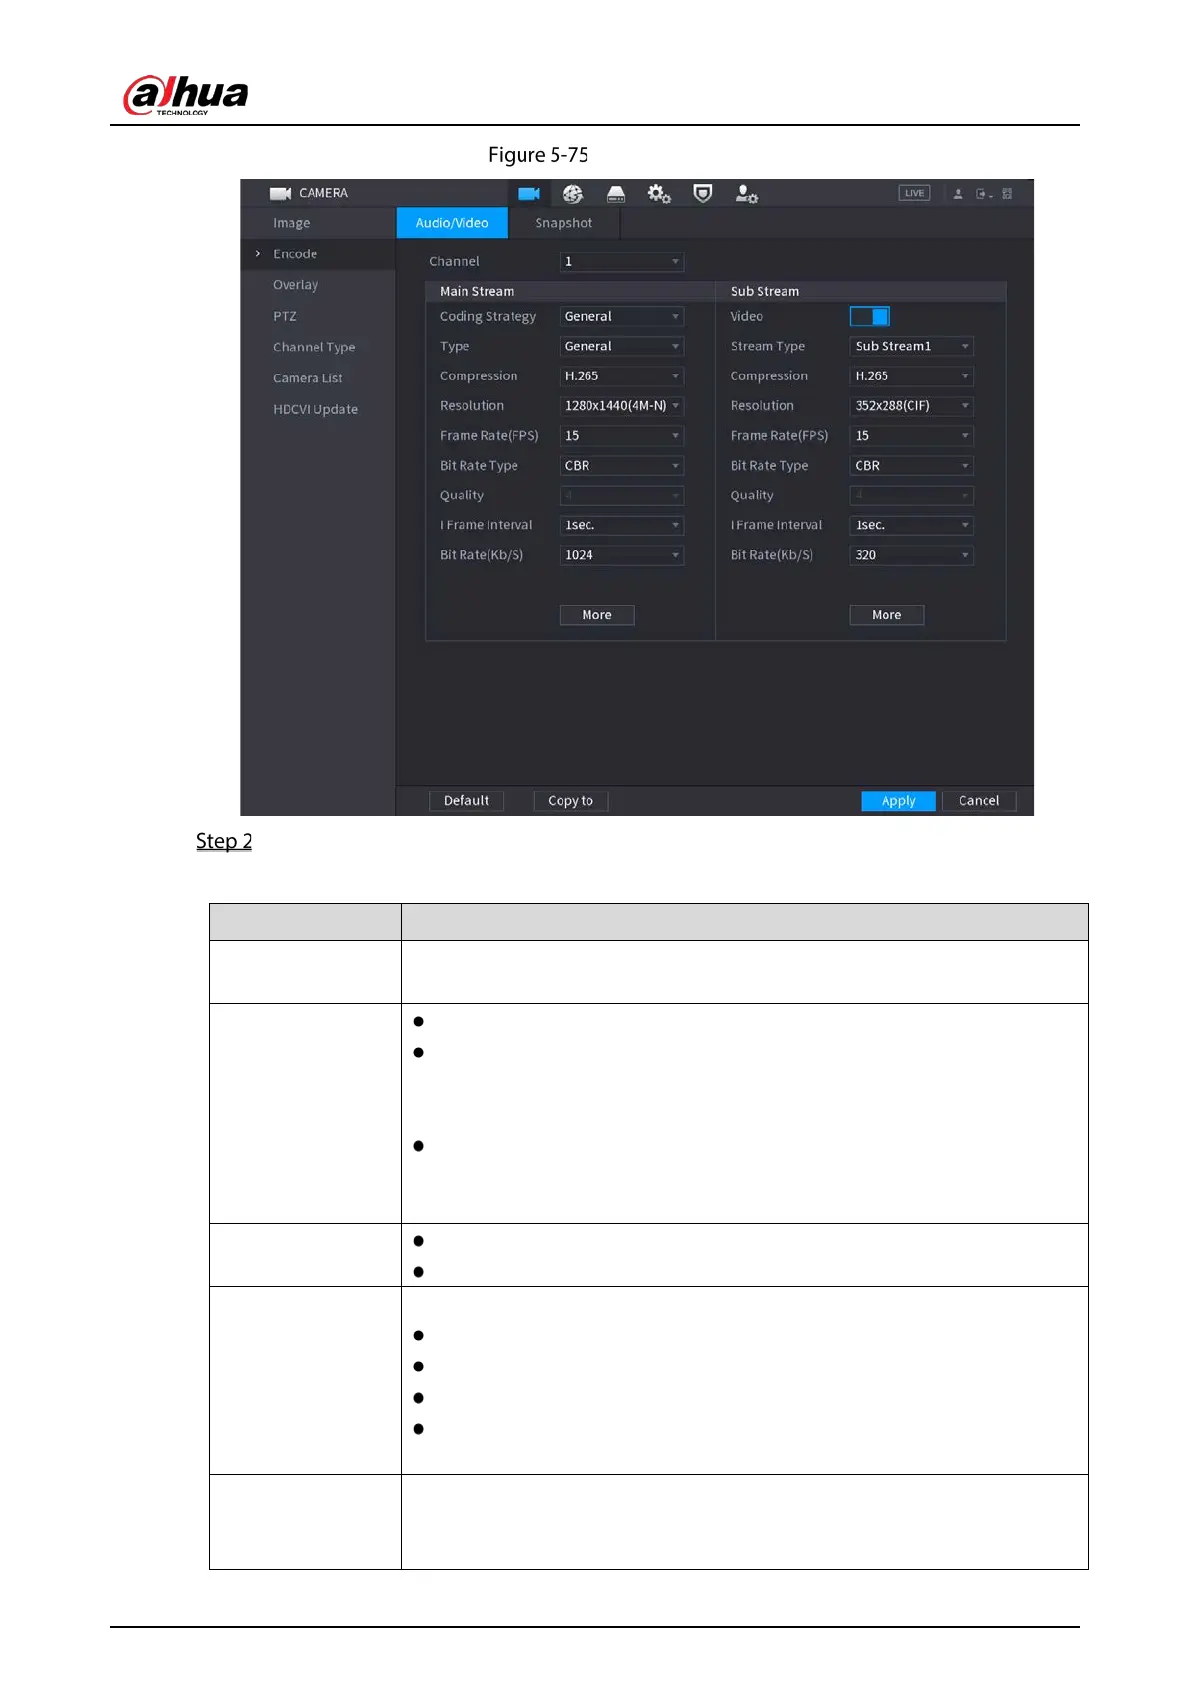
Task: Click the Main Stream section header
Action: coord(477,292)
